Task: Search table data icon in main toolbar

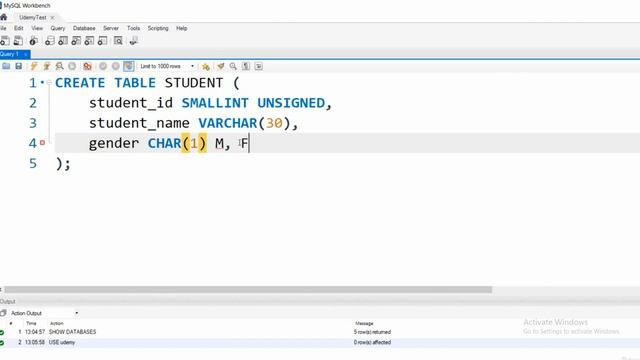Action: [118, 41]
